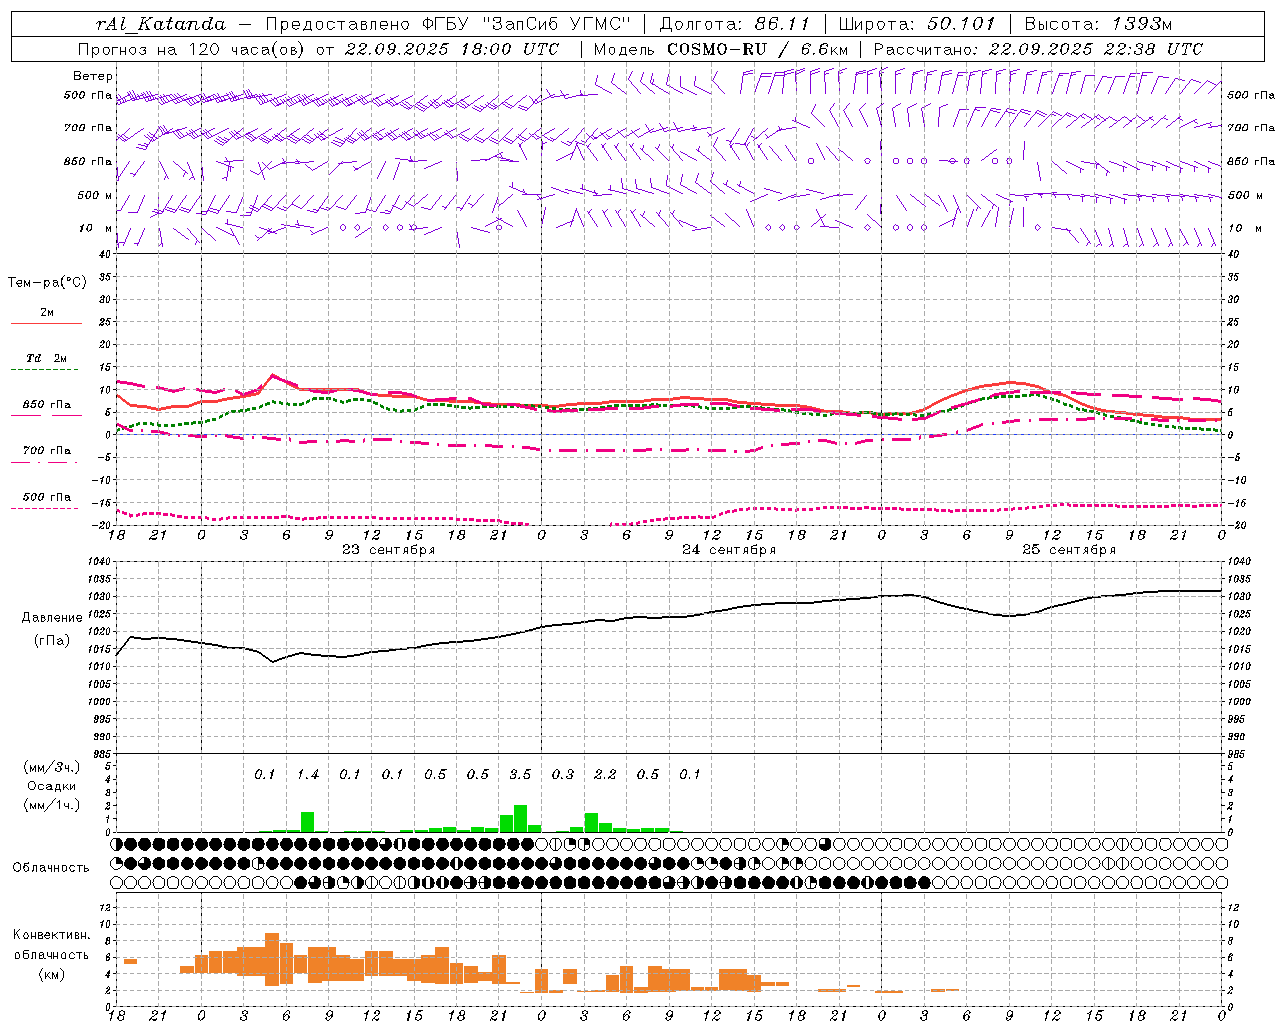Click the (мм/3ч.) units label
This screenshot has width=1280, height=1024.
pos(51,767)
